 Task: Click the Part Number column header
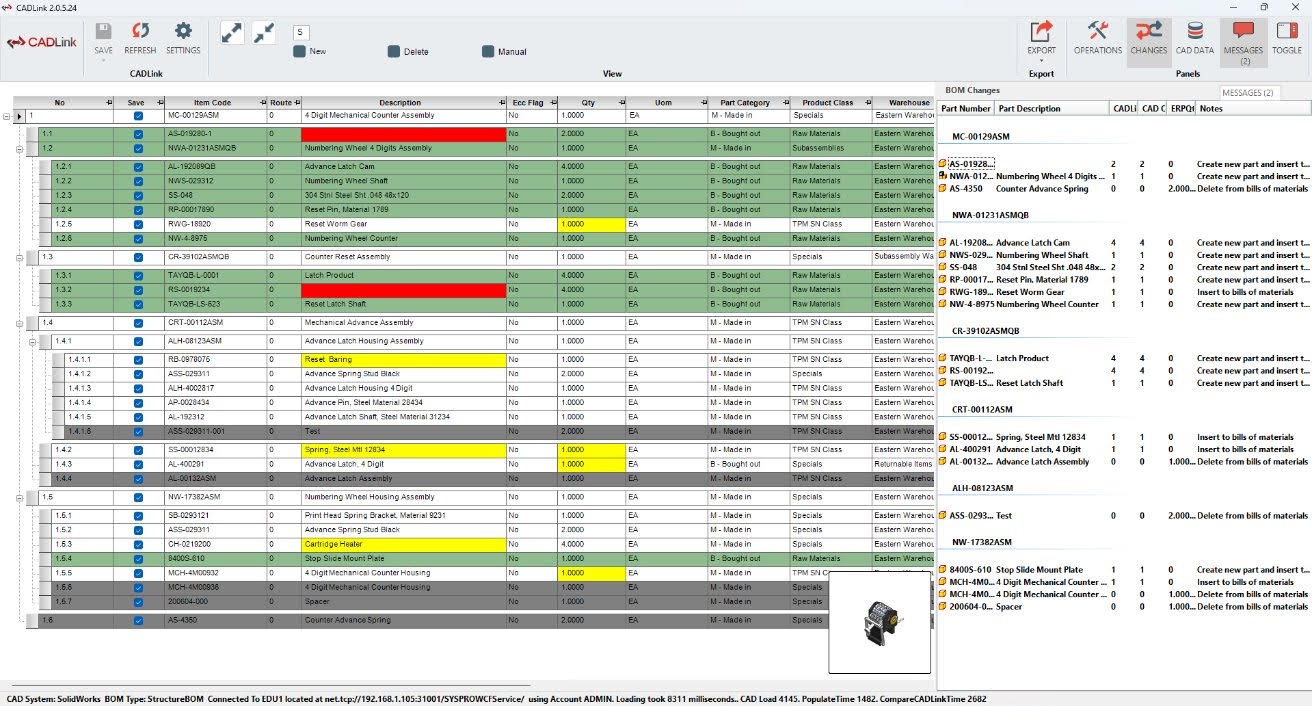[x=964, y=107]
